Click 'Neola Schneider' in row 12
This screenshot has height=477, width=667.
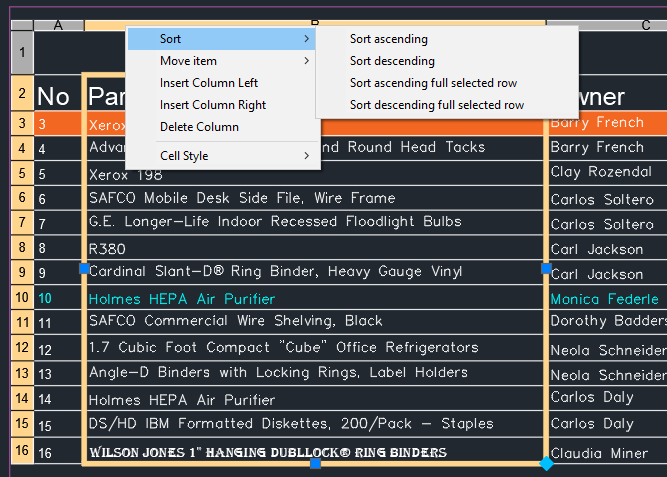click(x=609, y=350)
